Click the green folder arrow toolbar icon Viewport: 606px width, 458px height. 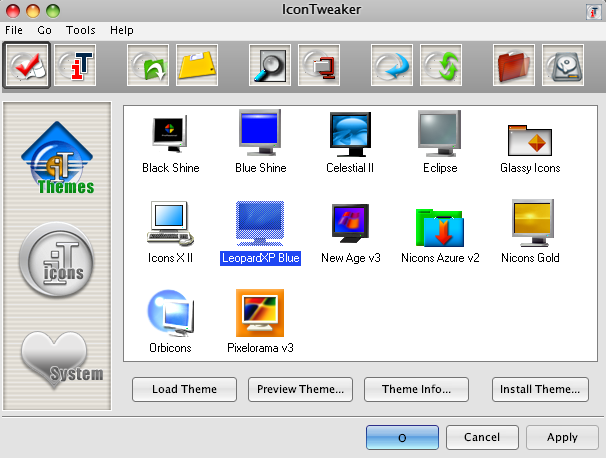pos(148,65)
